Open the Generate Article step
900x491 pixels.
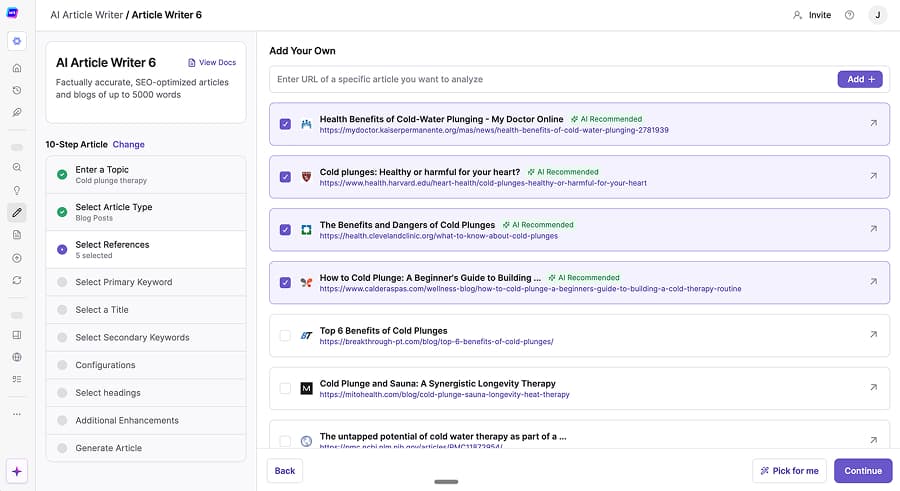146,448
